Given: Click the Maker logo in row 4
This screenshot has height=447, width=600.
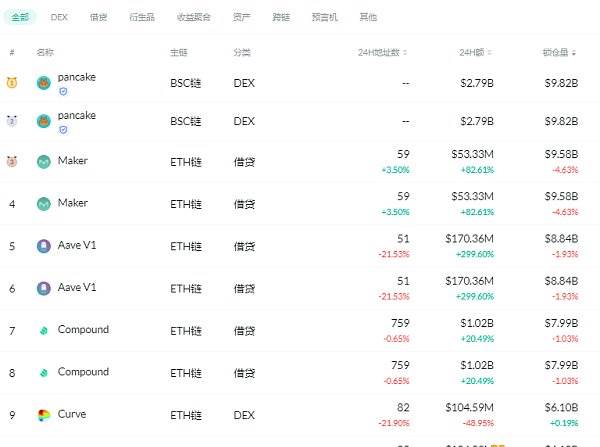Looking at the screenshot, I should [44, 204].
